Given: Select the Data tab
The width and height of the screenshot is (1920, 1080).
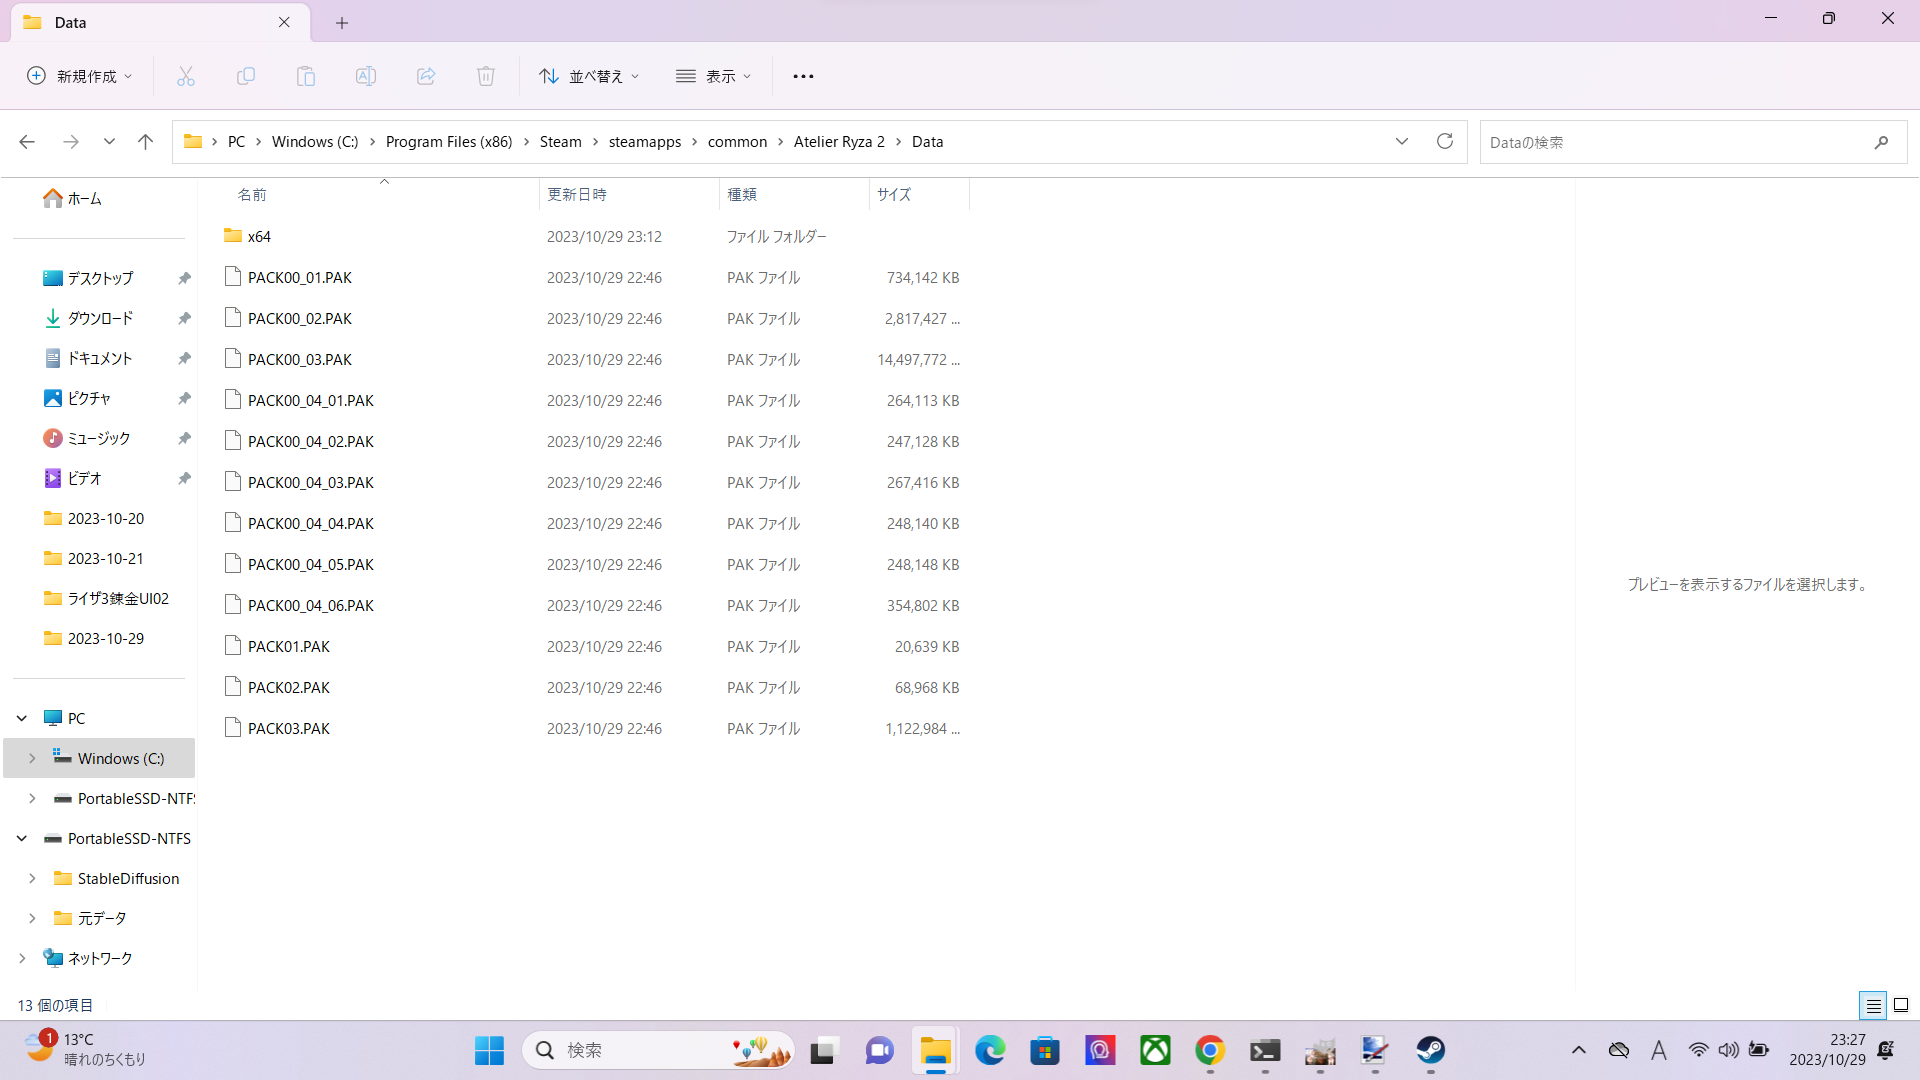Looking at the screenshot, I should coord(160,22).
